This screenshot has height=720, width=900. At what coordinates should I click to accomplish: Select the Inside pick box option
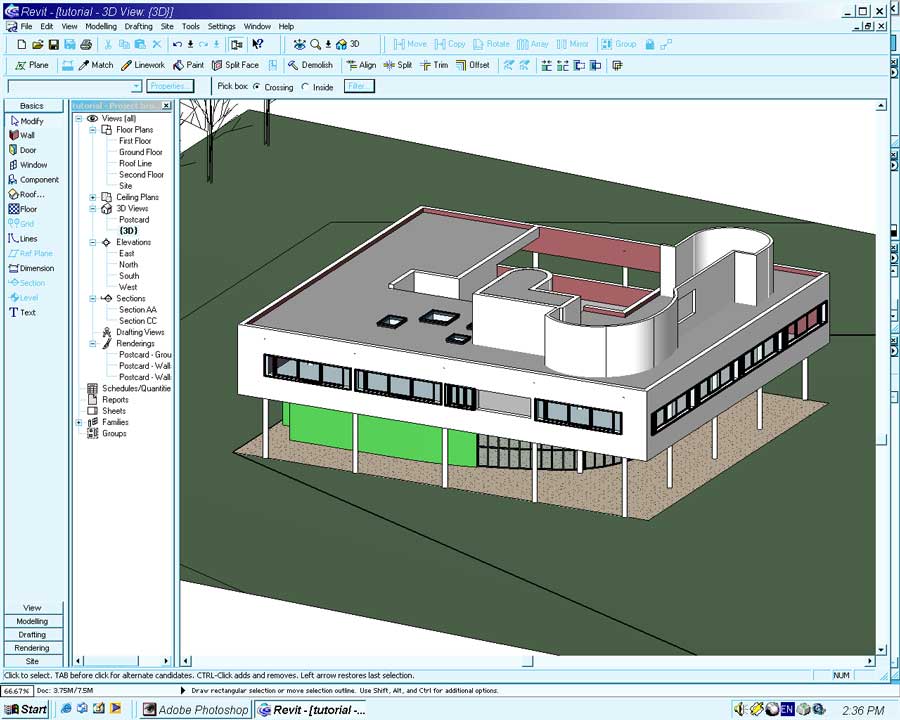click(317, 87)
